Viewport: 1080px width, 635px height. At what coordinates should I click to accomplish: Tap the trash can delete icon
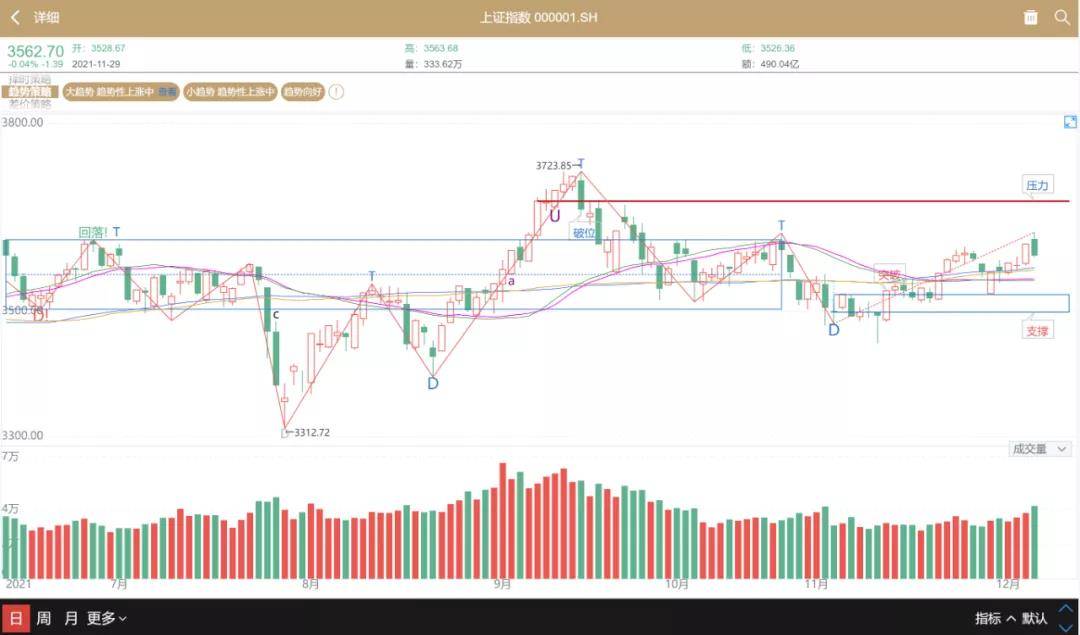pos(1030,17)
